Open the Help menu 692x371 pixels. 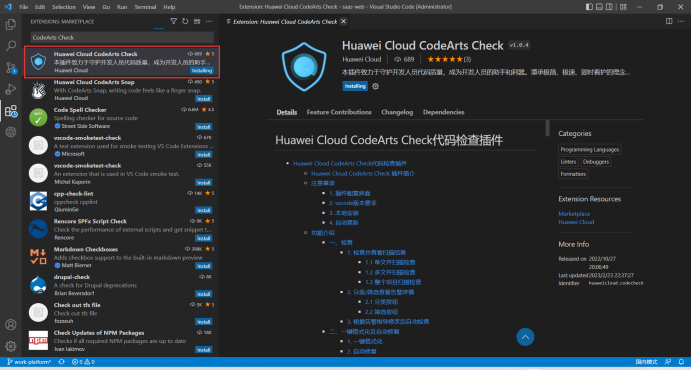pos(169,7)
